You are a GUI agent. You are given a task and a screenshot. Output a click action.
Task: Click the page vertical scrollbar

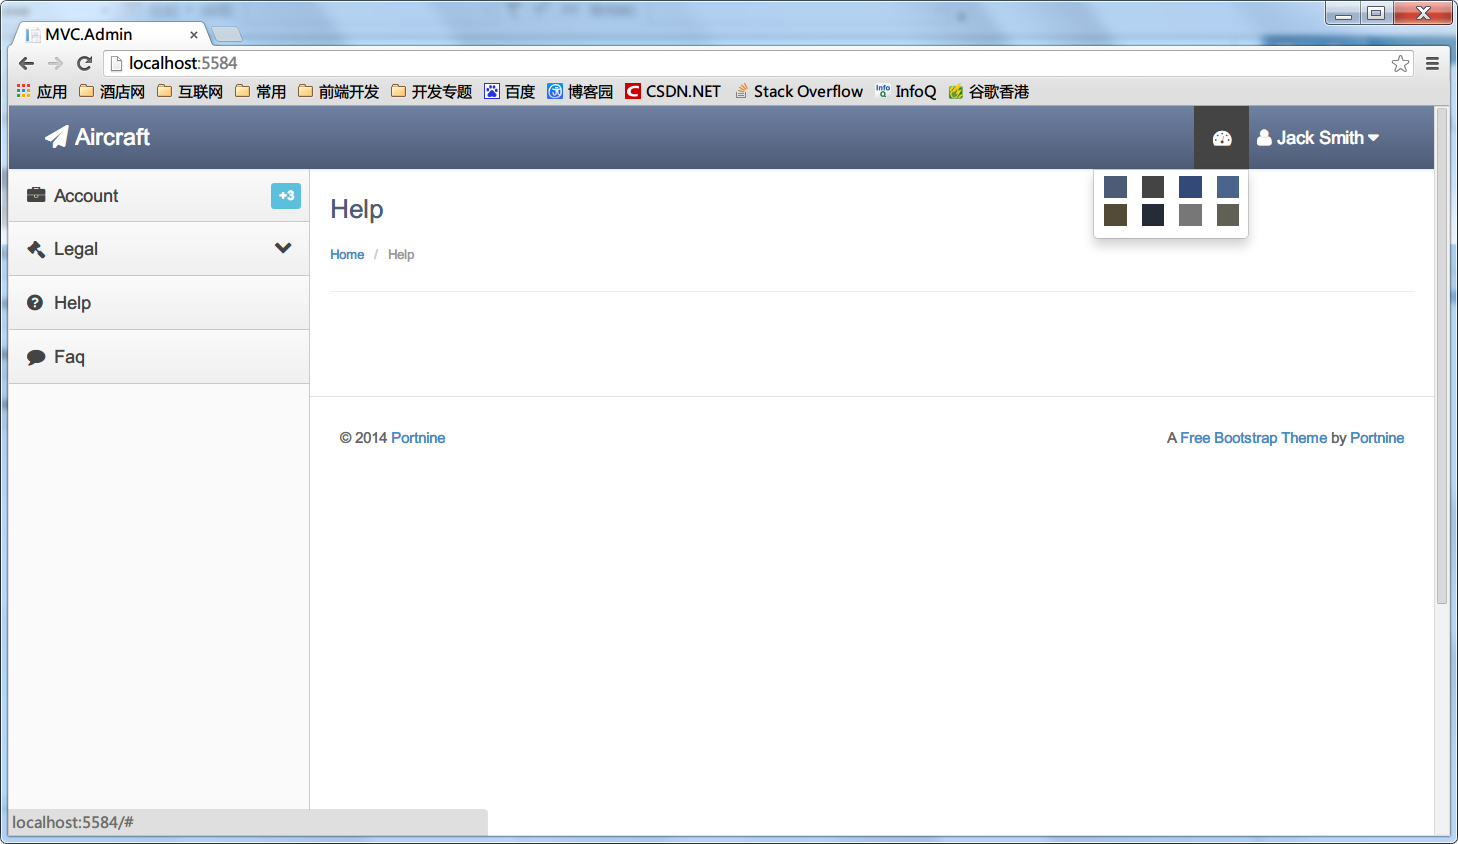click(1441, 355)
